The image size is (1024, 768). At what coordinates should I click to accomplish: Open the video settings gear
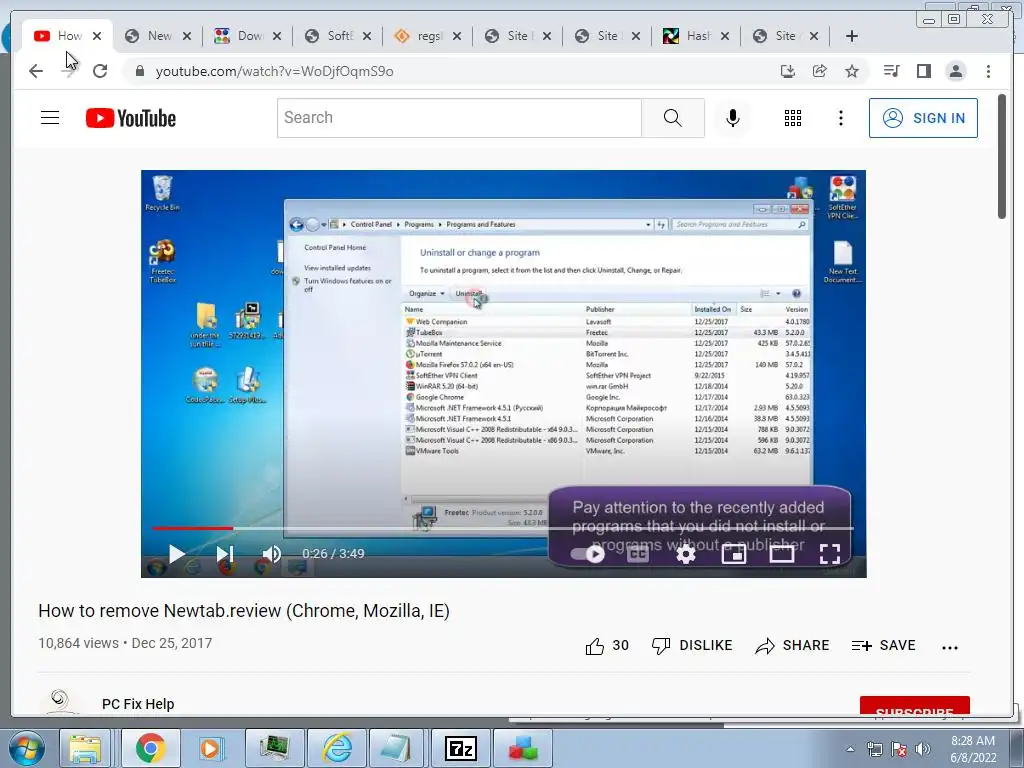(x=686, y=554)
